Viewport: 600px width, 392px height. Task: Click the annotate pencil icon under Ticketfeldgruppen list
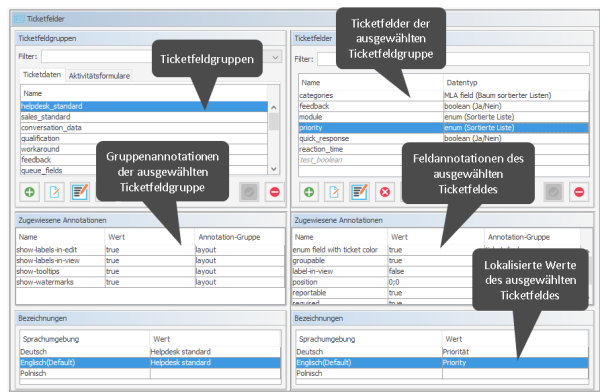80,192
